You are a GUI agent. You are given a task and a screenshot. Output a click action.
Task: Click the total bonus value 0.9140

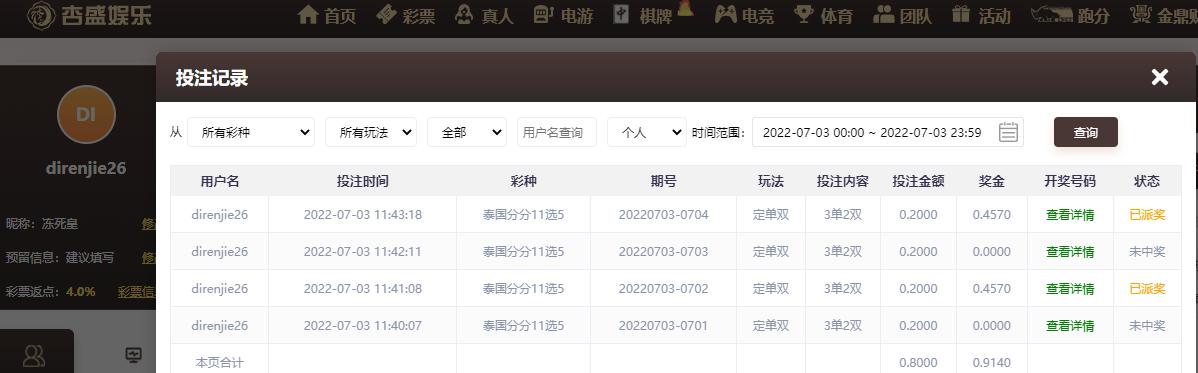[992, 362]
